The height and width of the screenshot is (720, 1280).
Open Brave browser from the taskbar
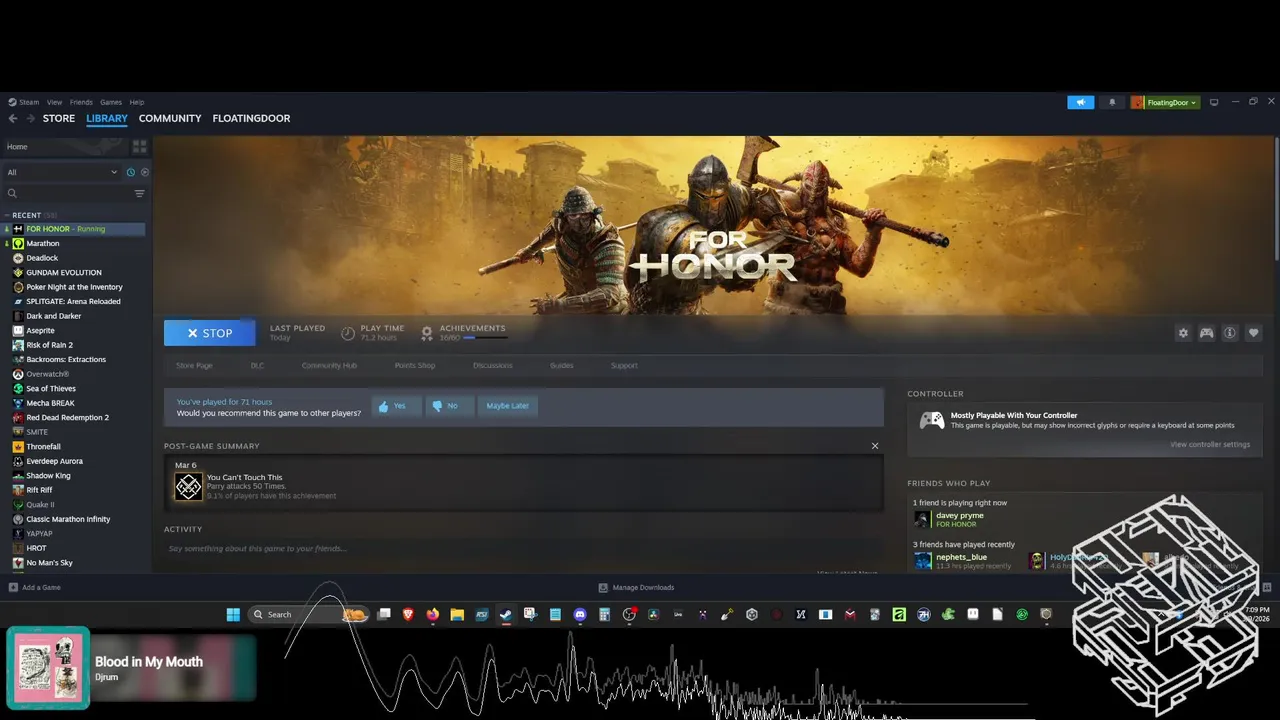point(408,614)
